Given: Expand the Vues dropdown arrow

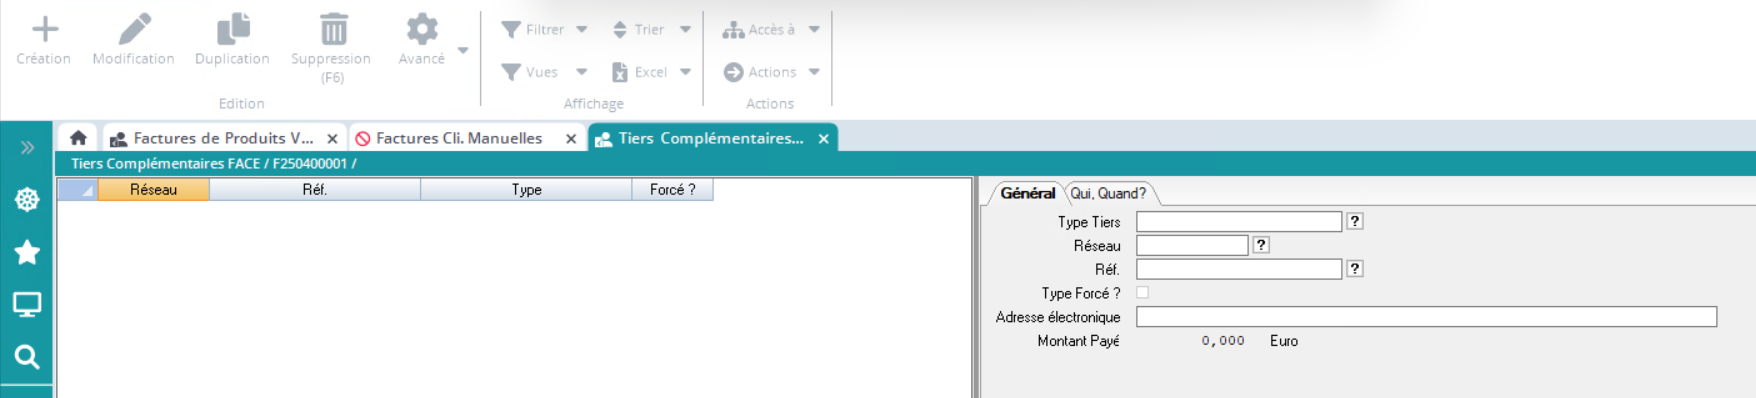Looking at the screenshot, I should pos(582,72).
